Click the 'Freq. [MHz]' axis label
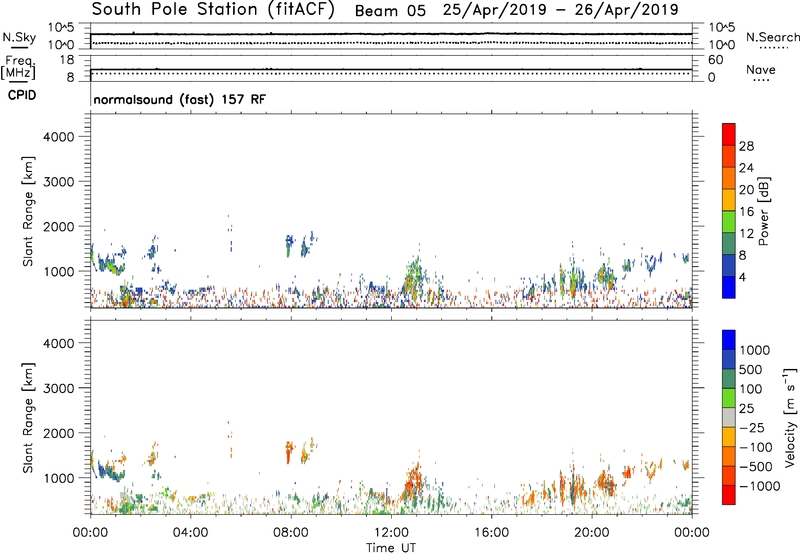 point(19,67)
